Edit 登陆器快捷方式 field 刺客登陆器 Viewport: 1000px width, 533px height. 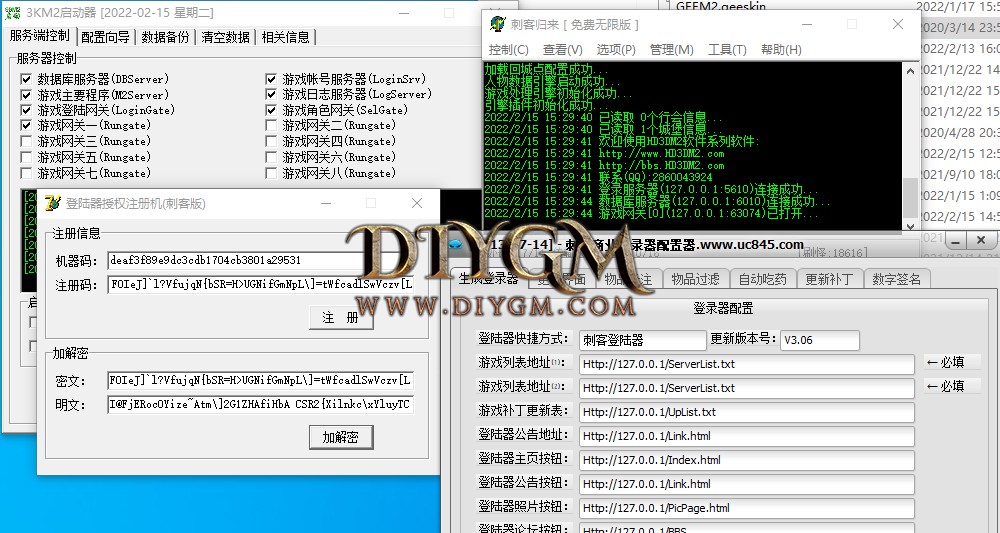tap(642, 340)
